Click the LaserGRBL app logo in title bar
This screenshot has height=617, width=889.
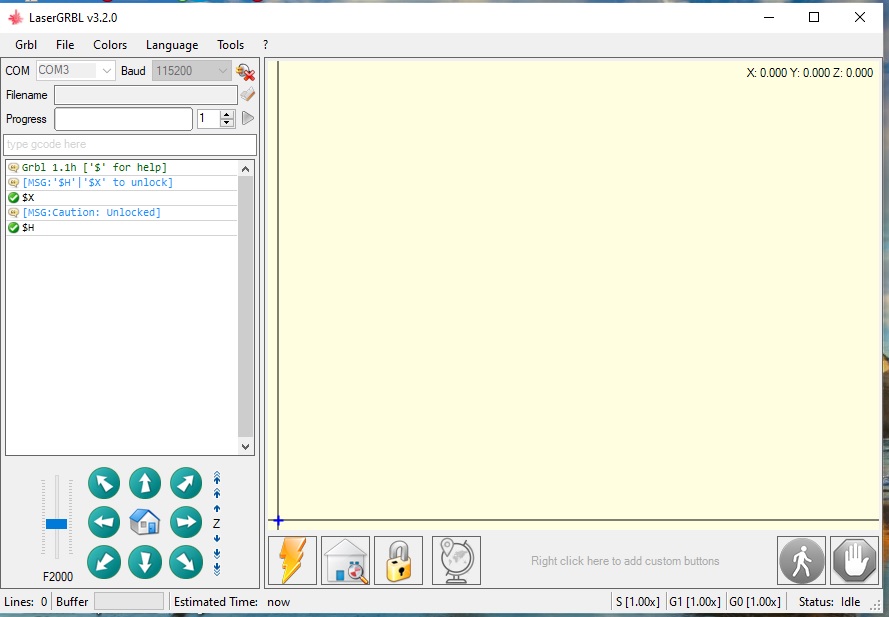point(15,18)
